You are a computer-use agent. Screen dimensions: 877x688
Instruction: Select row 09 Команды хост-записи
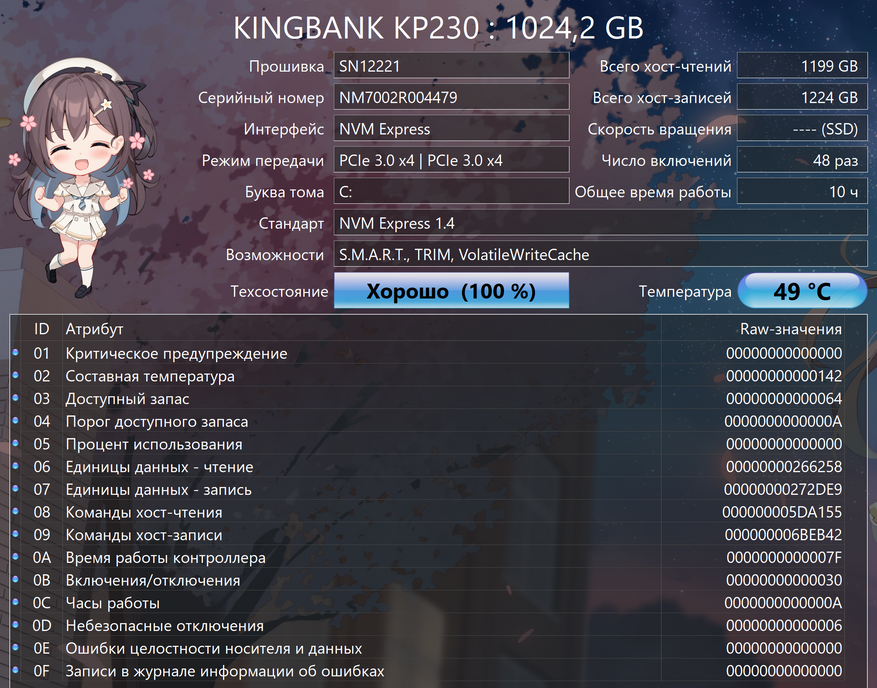click(x=438, y=535)
